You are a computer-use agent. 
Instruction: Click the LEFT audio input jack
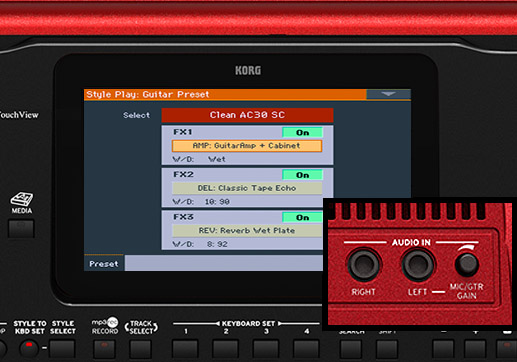pos(417,265)
